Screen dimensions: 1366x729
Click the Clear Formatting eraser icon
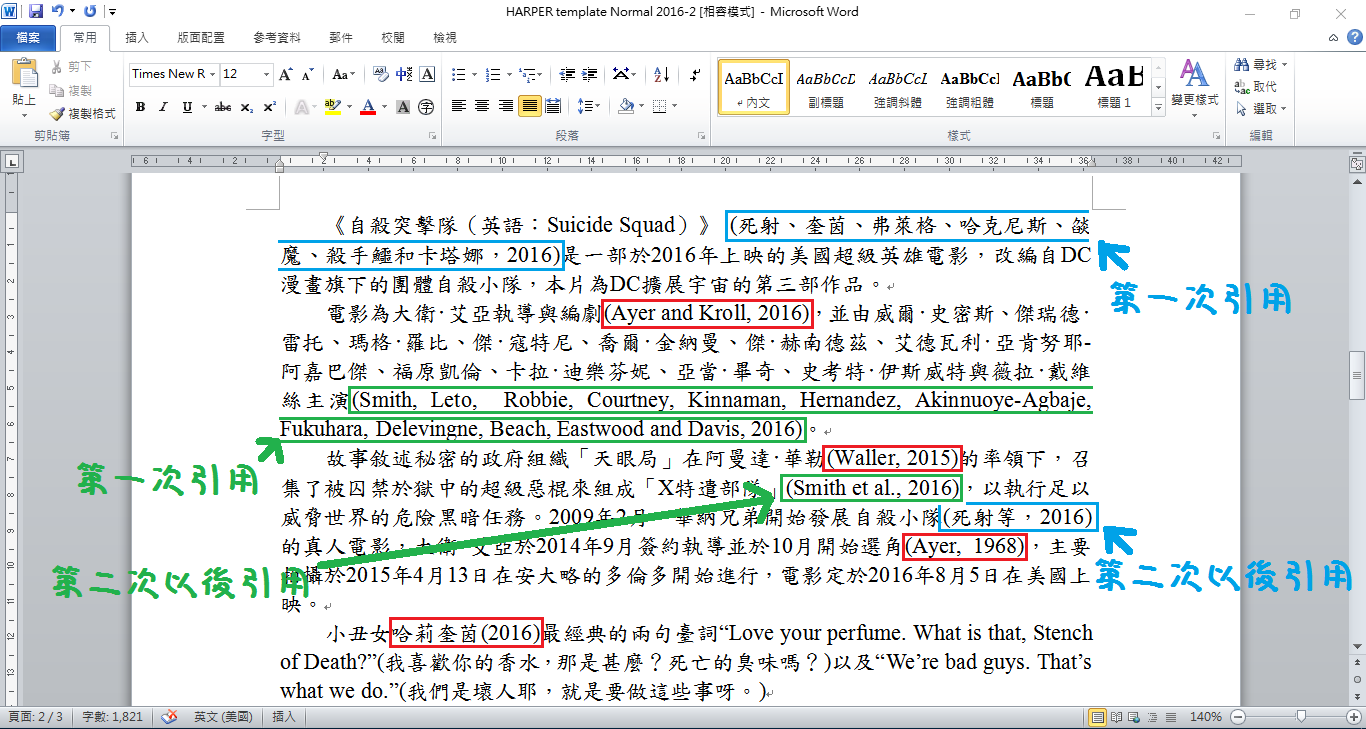coord(381,74)
